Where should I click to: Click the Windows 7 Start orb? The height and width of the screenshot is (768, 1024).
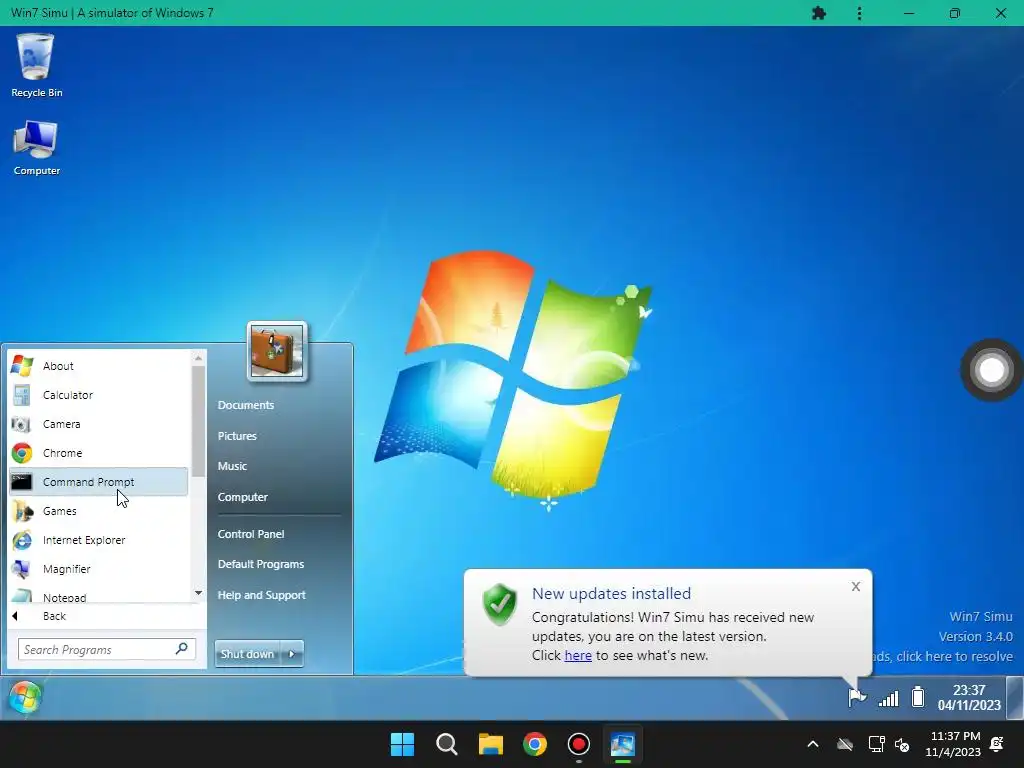pyautogui.click(x=25, y=697)
